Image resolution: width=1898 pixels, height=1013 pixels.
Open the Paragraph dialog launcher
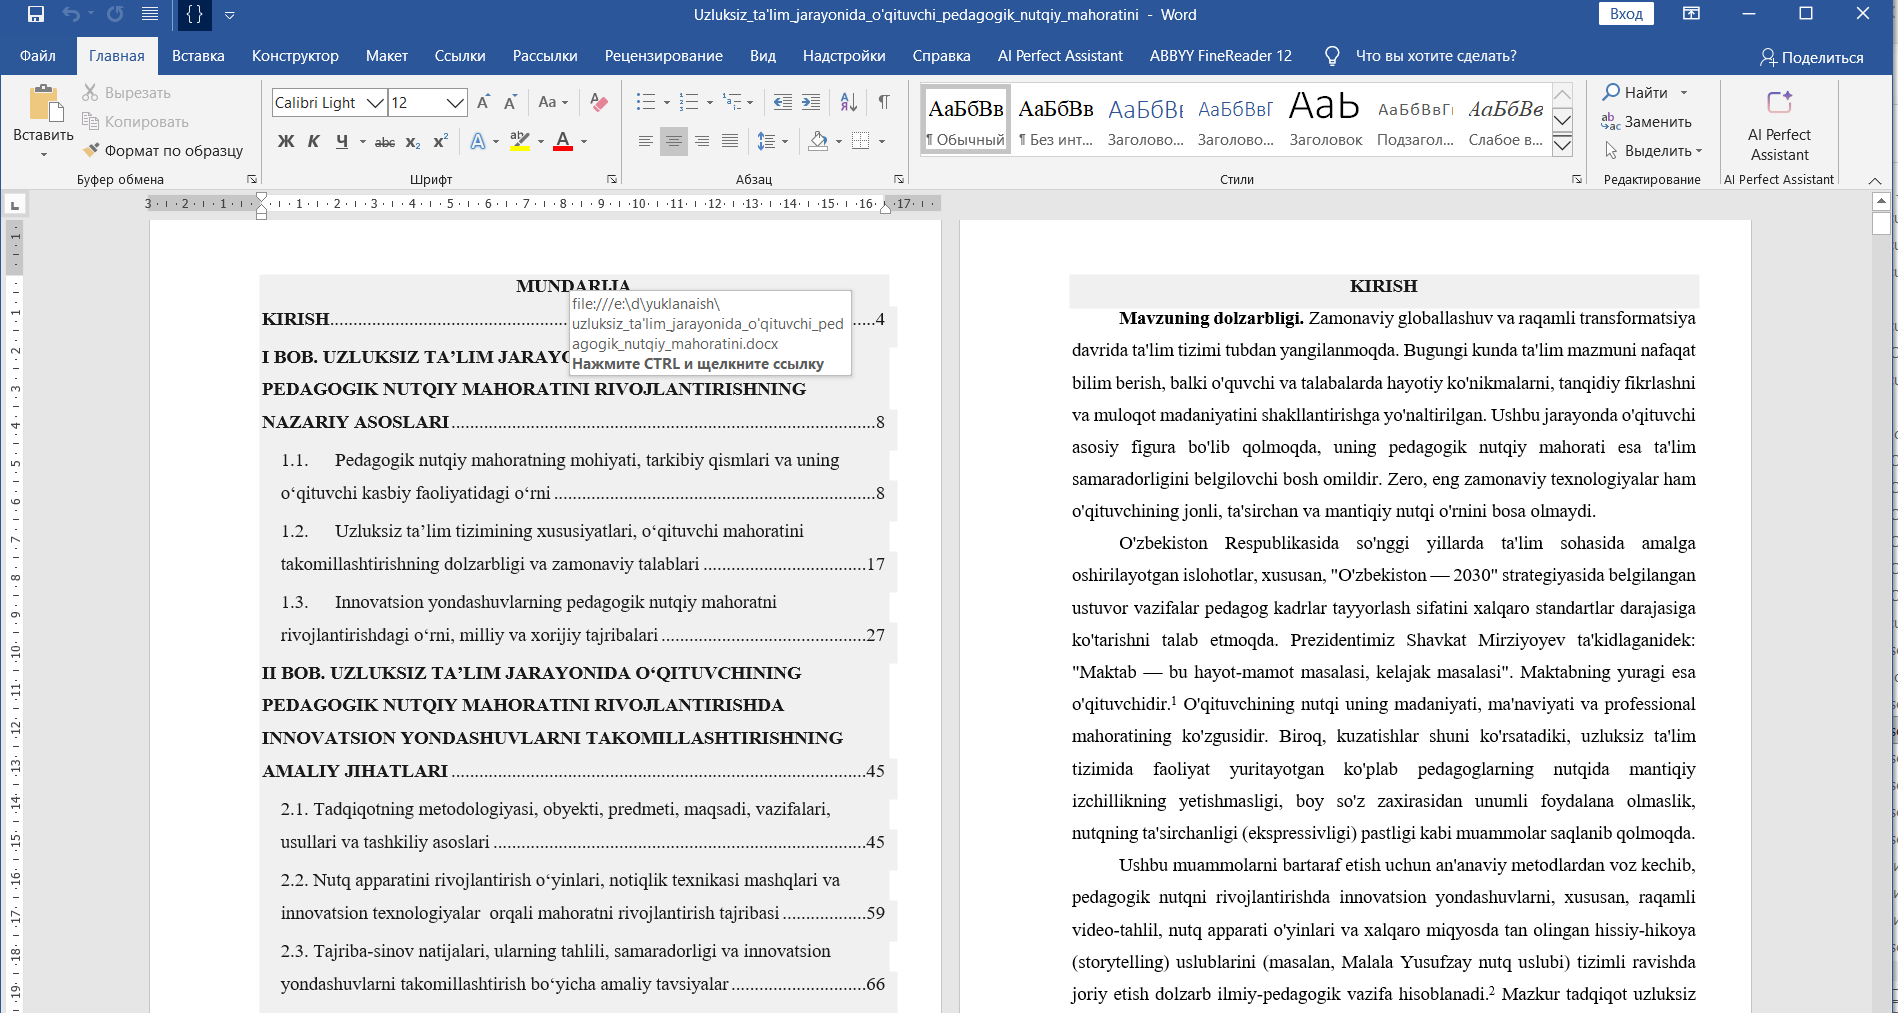pos(899,179)
